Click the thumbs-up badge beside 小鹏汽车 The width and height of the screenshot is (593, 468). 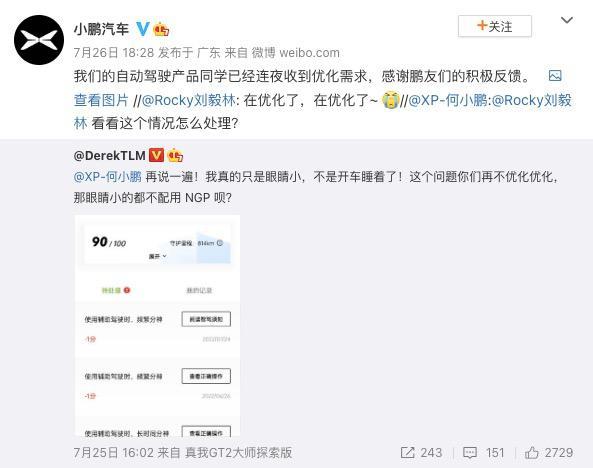[161, 29]
